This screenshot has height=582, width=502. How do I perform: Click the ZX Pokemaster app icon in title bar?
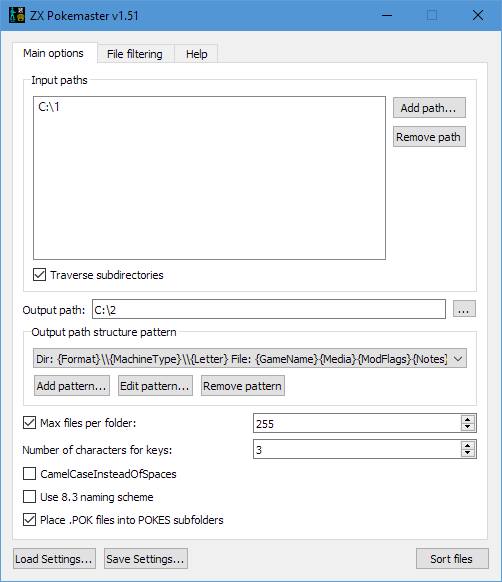tap(17, 15)
